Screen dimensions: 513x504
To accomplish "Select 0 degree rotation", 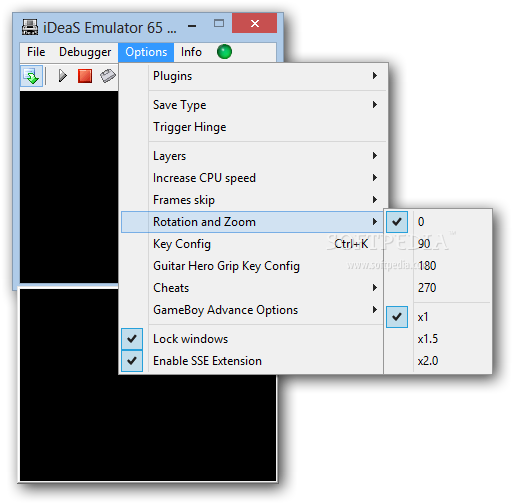I will pyautogui.click(x=438, y=222).
